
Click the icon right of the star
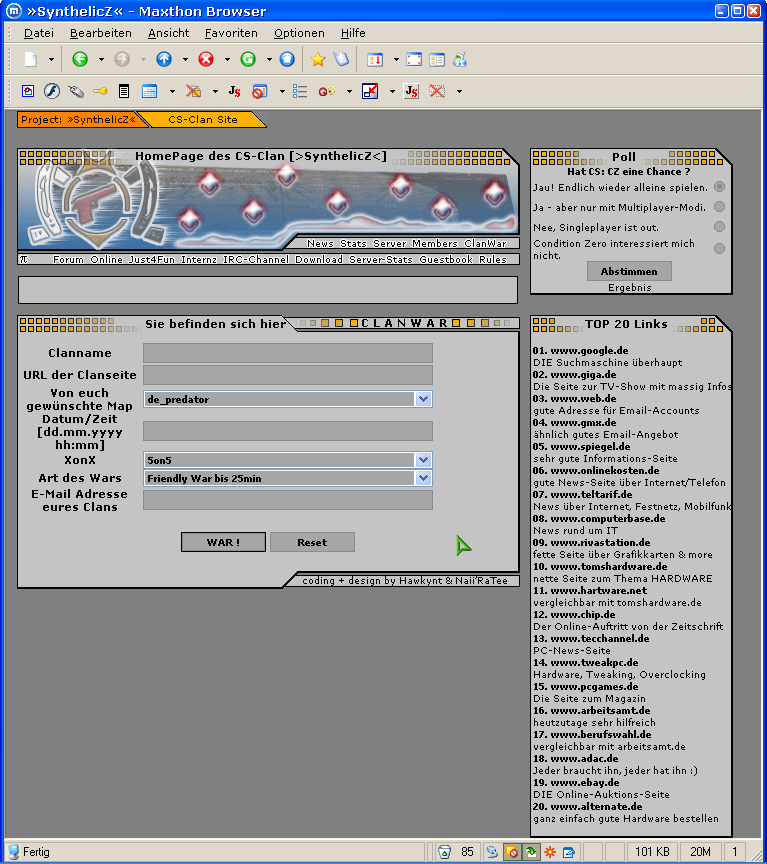[x=341, y=59]
